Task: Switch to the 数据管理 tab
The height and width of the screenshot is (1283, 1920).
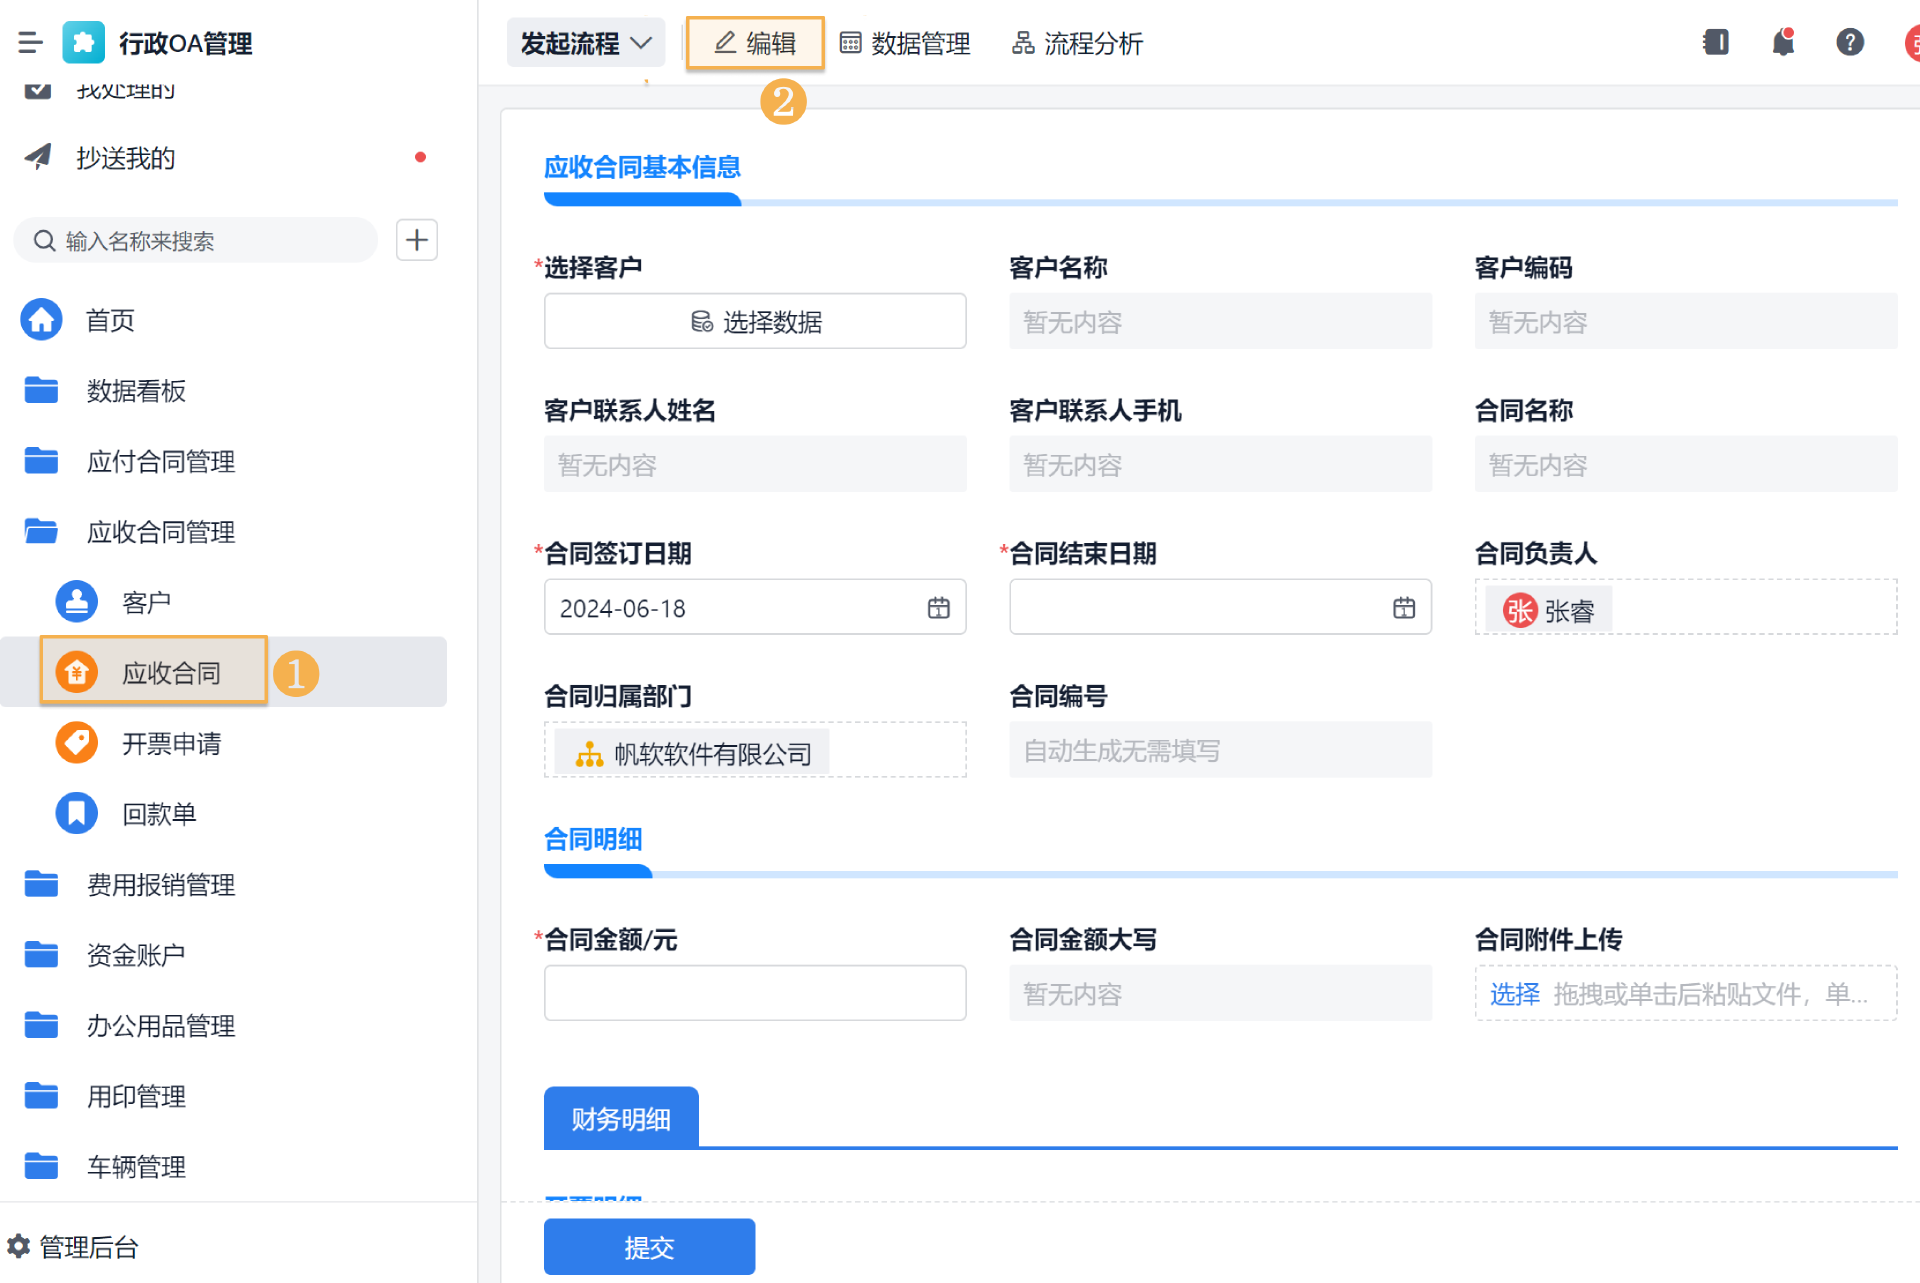Action: coord(905,43)
